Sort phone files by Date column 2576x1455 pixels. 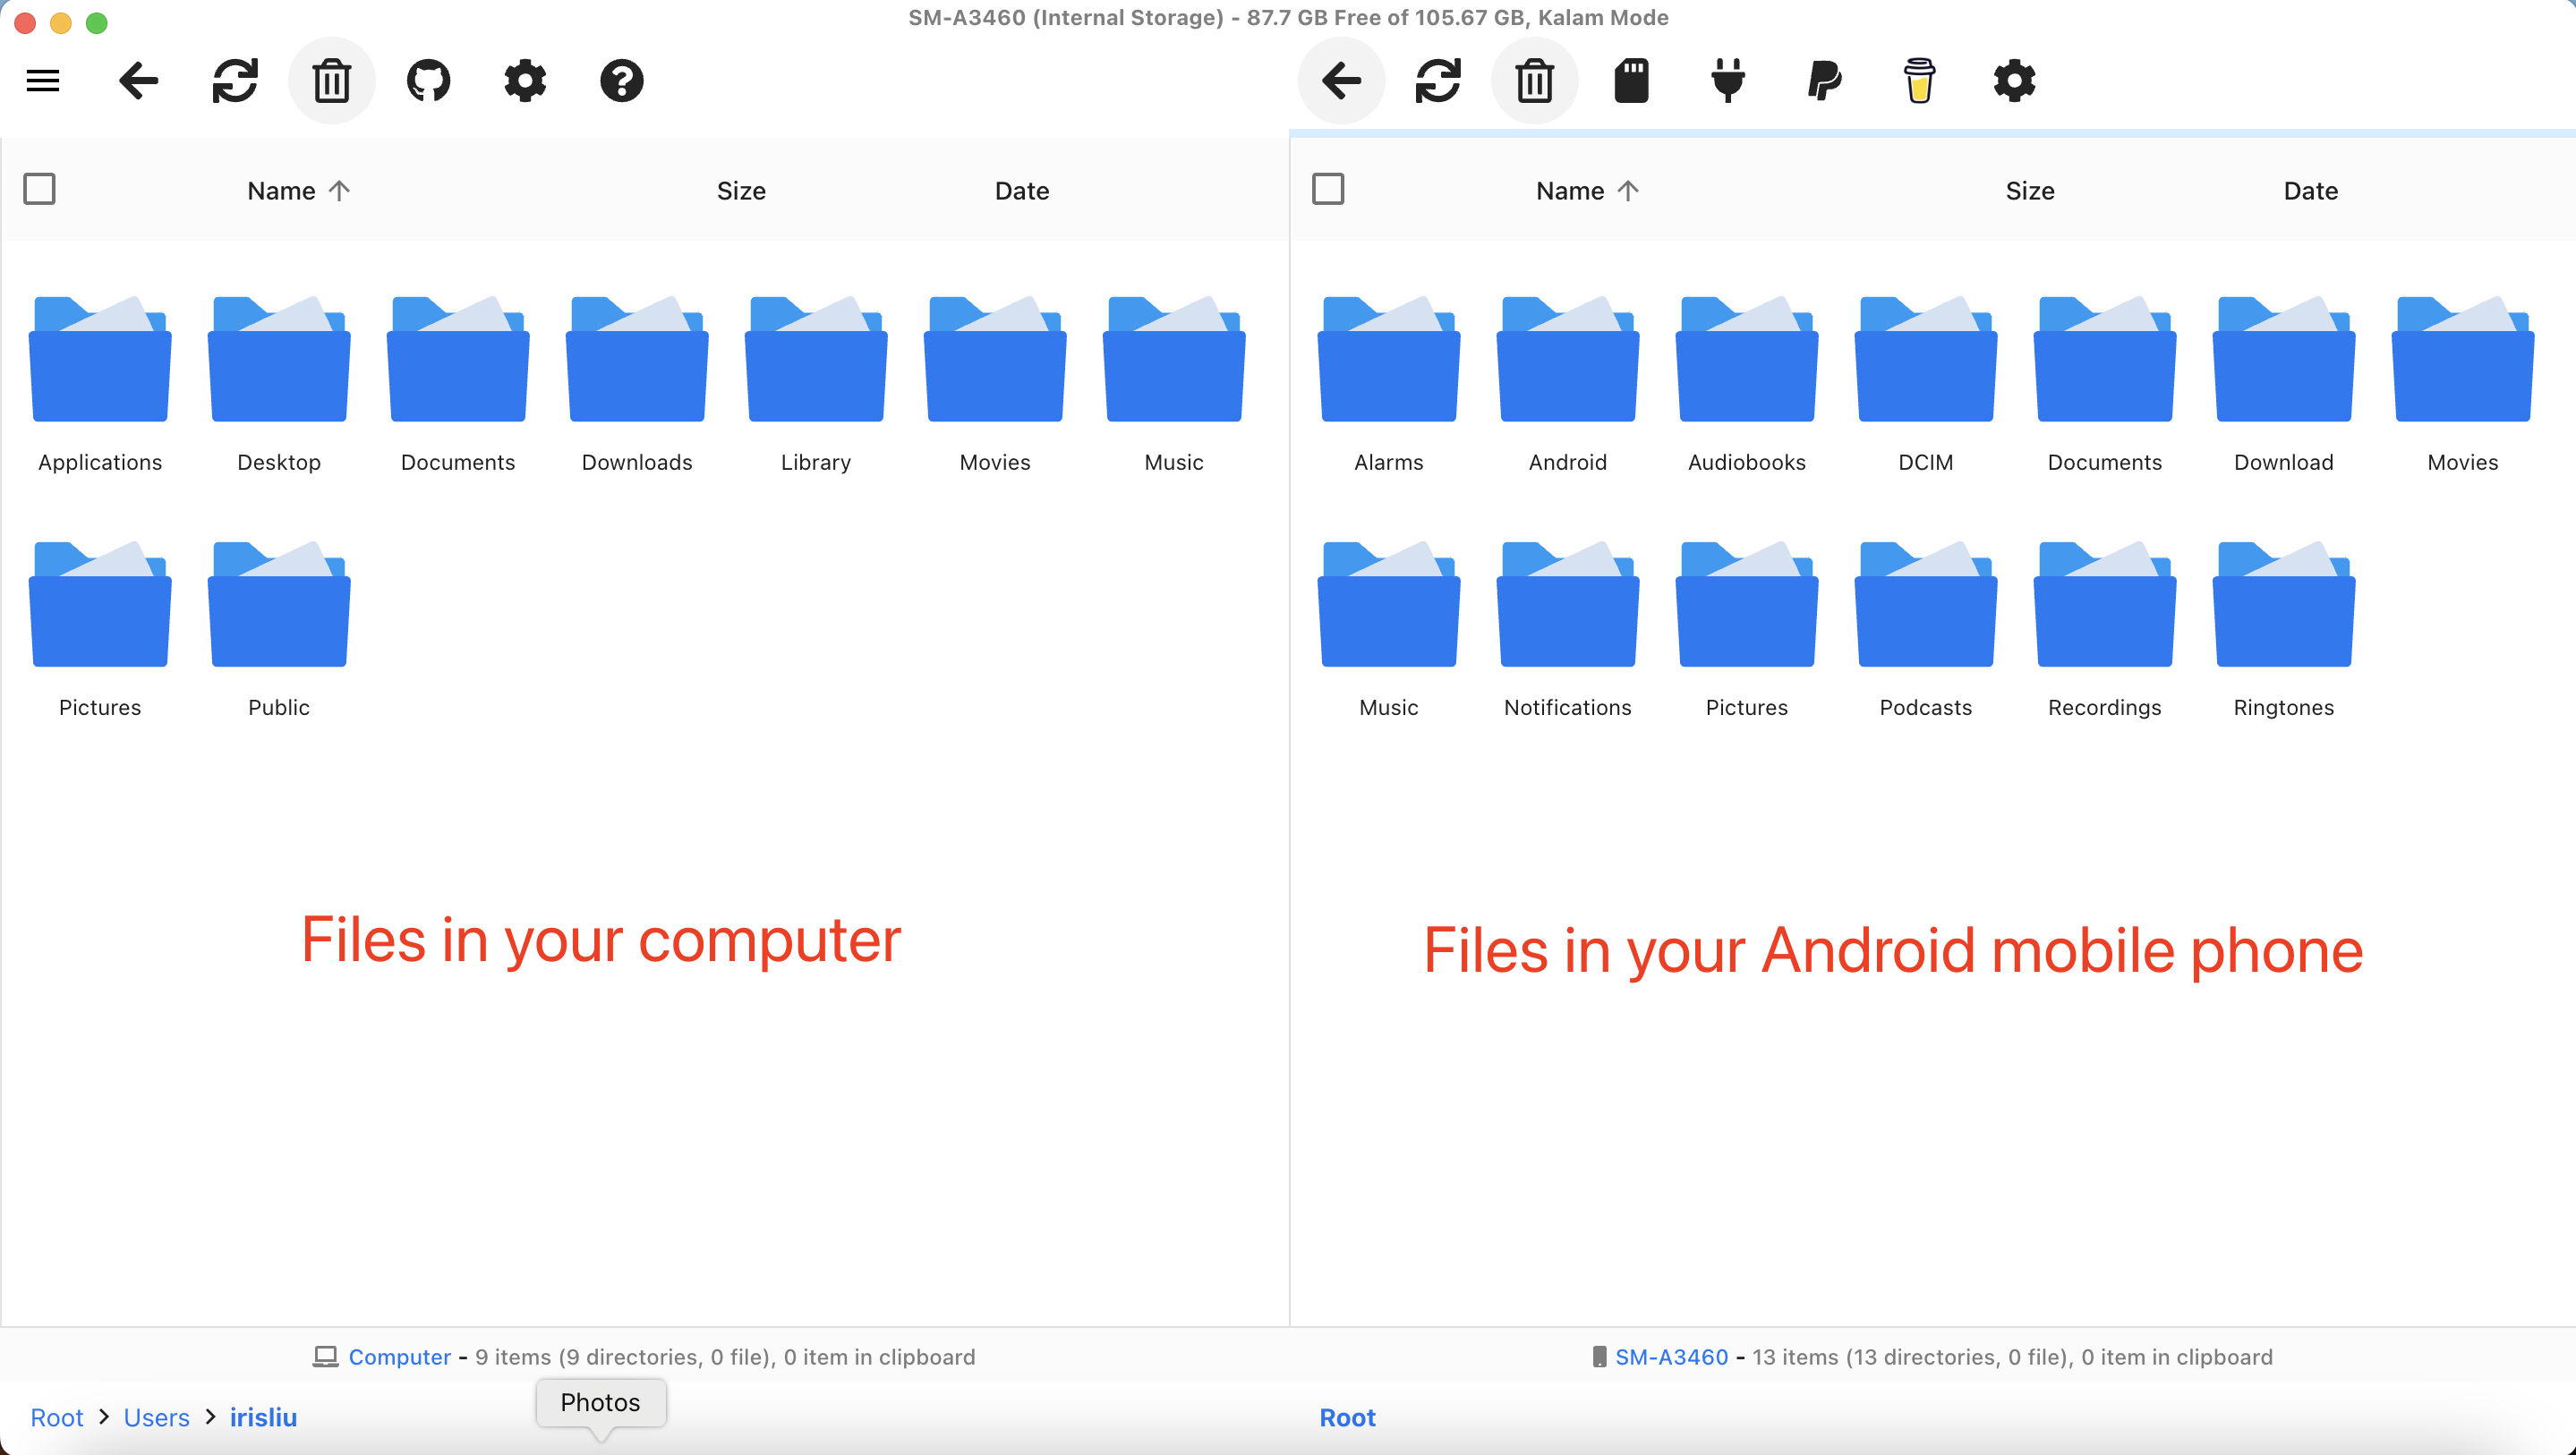2311,191
